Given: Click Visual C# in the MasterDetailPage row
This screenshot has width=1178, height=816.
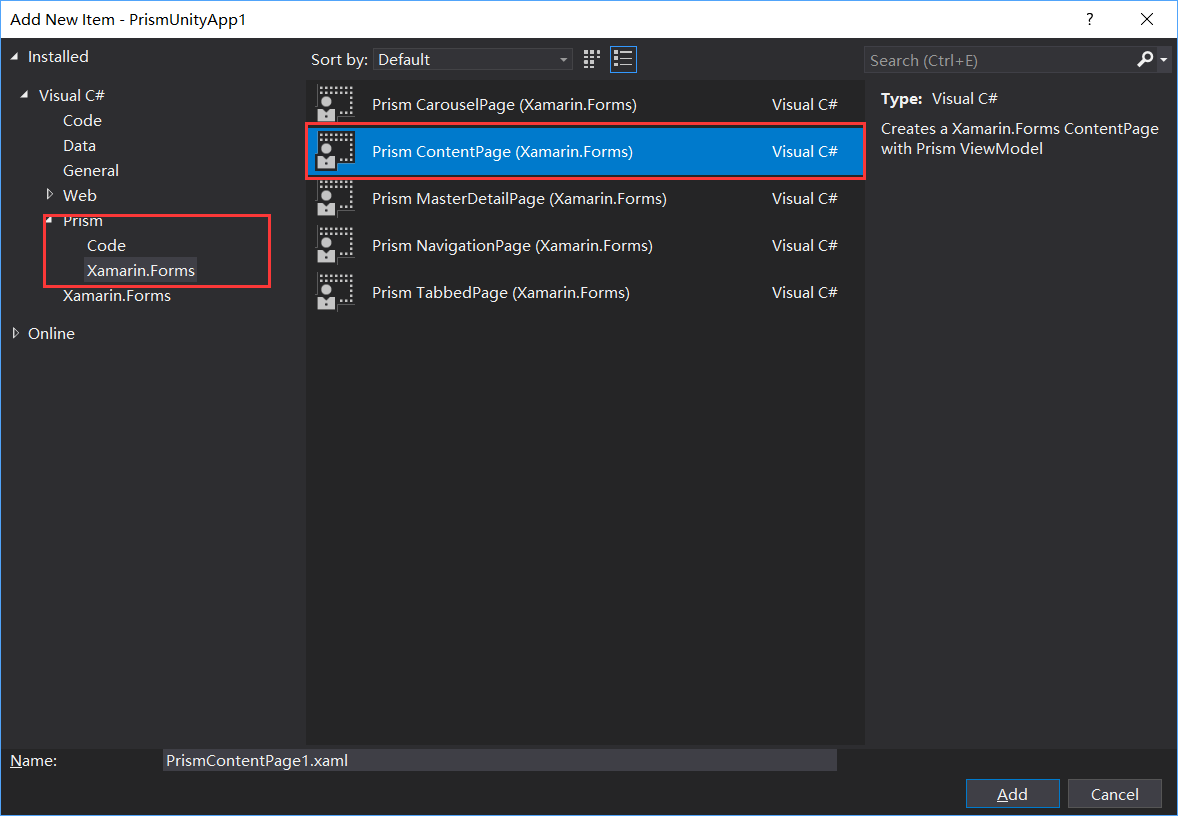Looking at the screenshot, I should tap(805, 198).
